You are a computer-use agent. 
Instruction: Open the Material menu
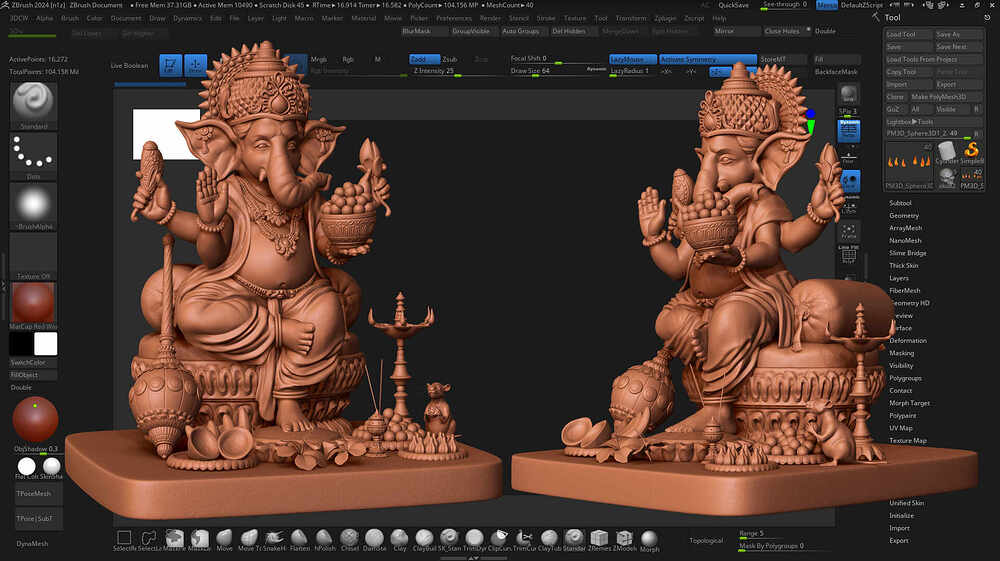[x=364, y=18]
